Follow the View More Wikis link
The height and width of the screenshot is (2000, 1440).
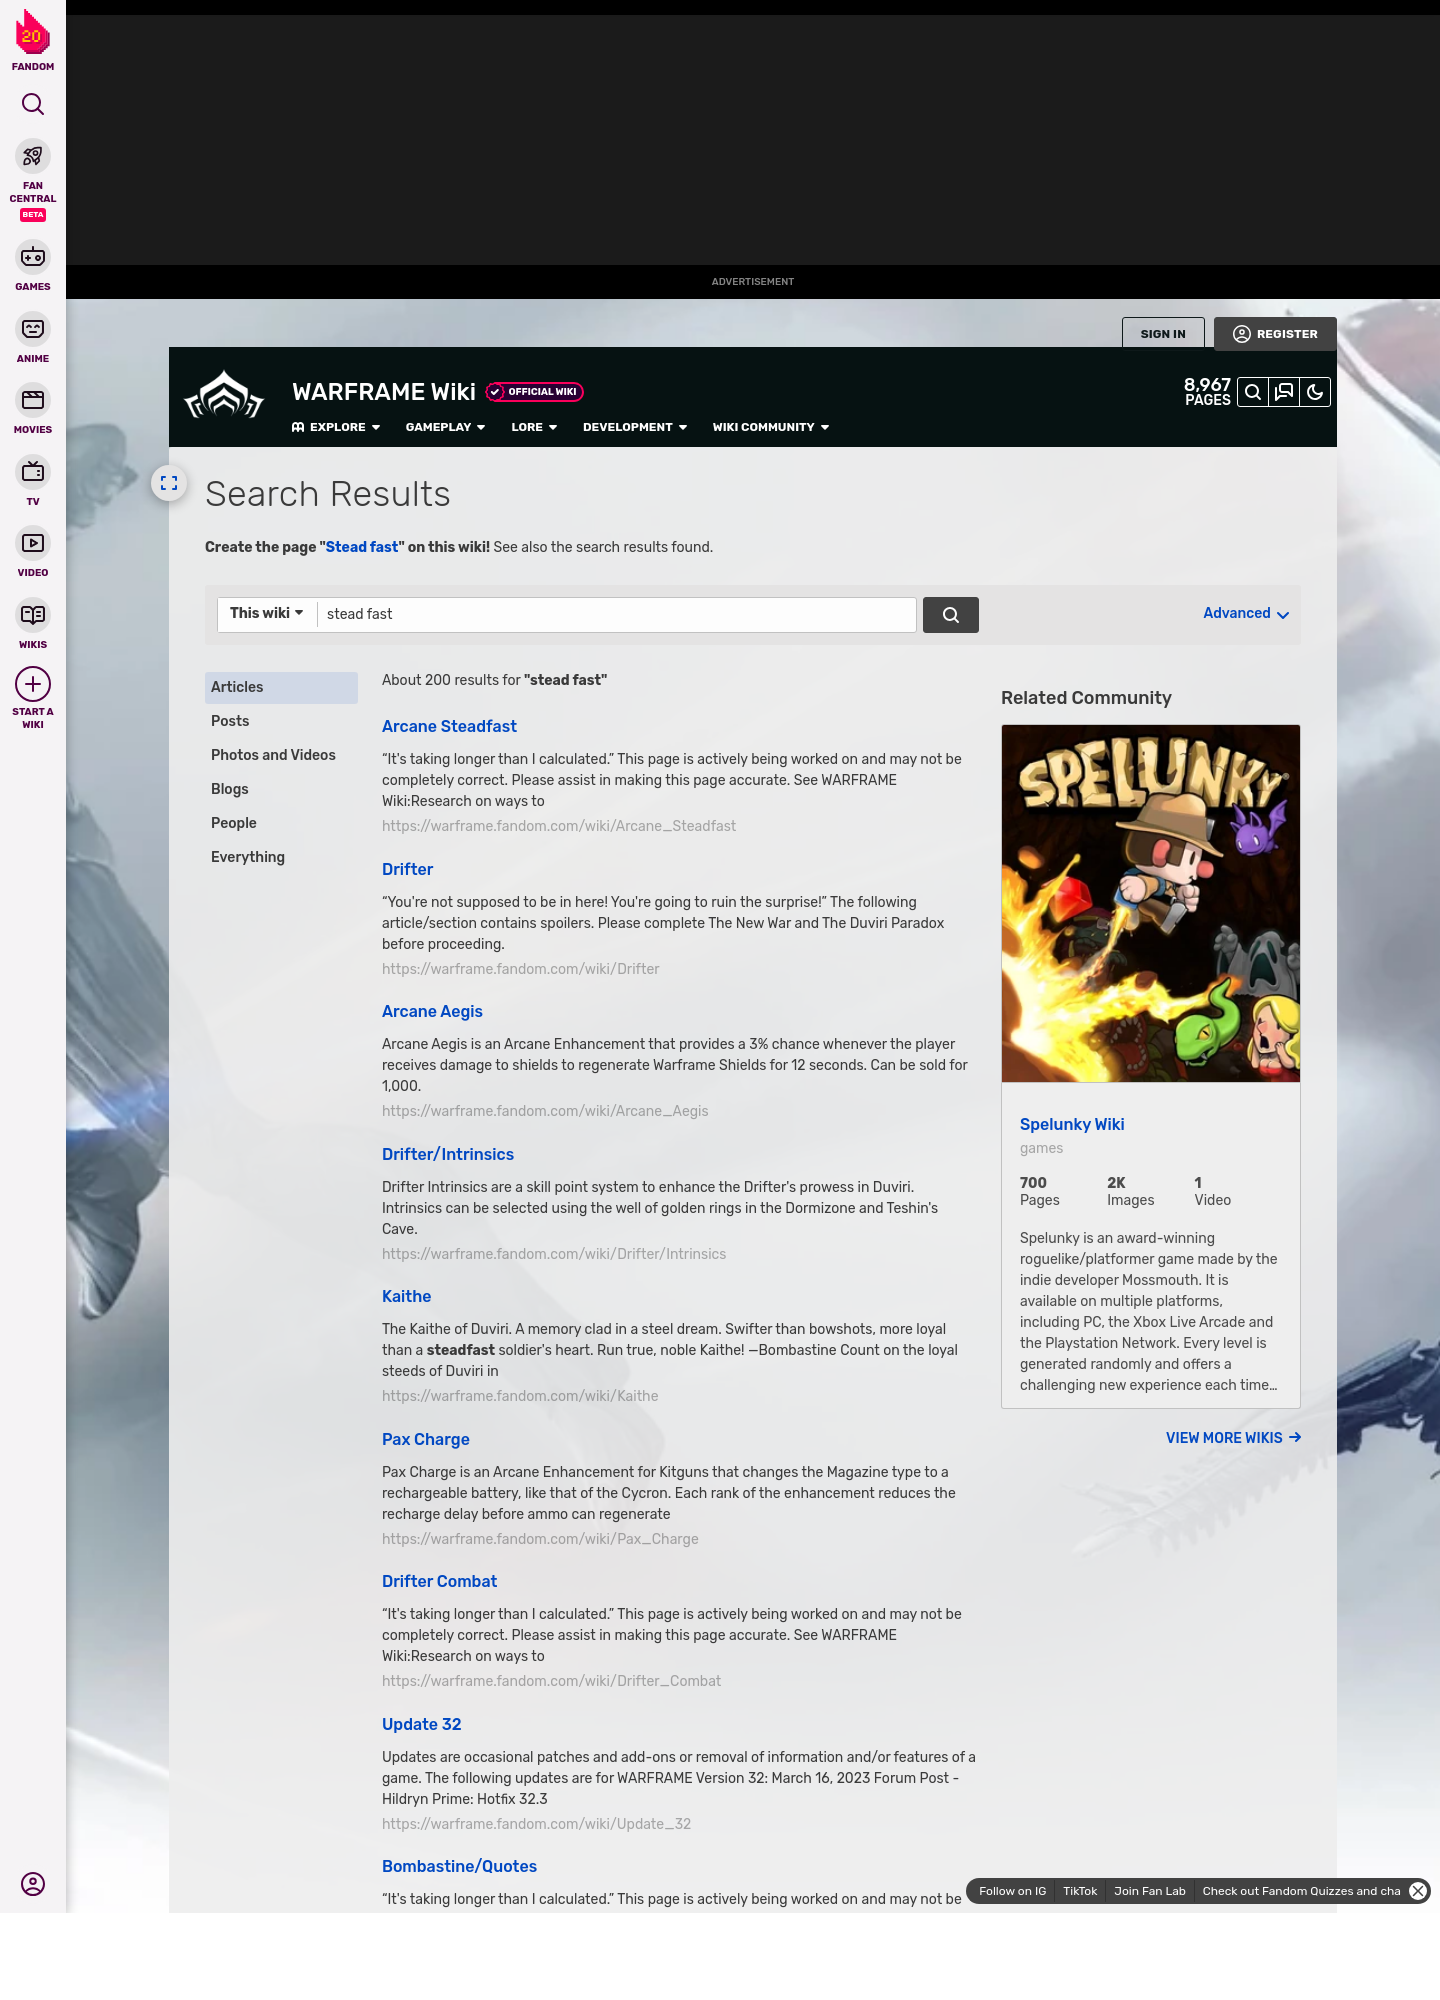1233,1437
